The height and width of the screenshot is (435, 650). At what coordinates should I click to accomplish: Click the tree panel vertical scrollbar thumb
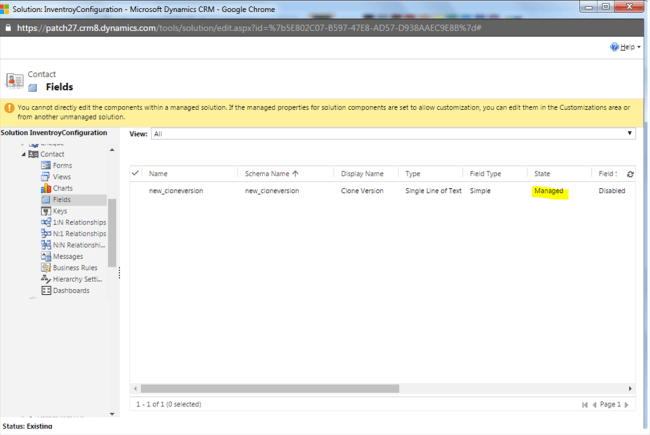coord(112,233)
